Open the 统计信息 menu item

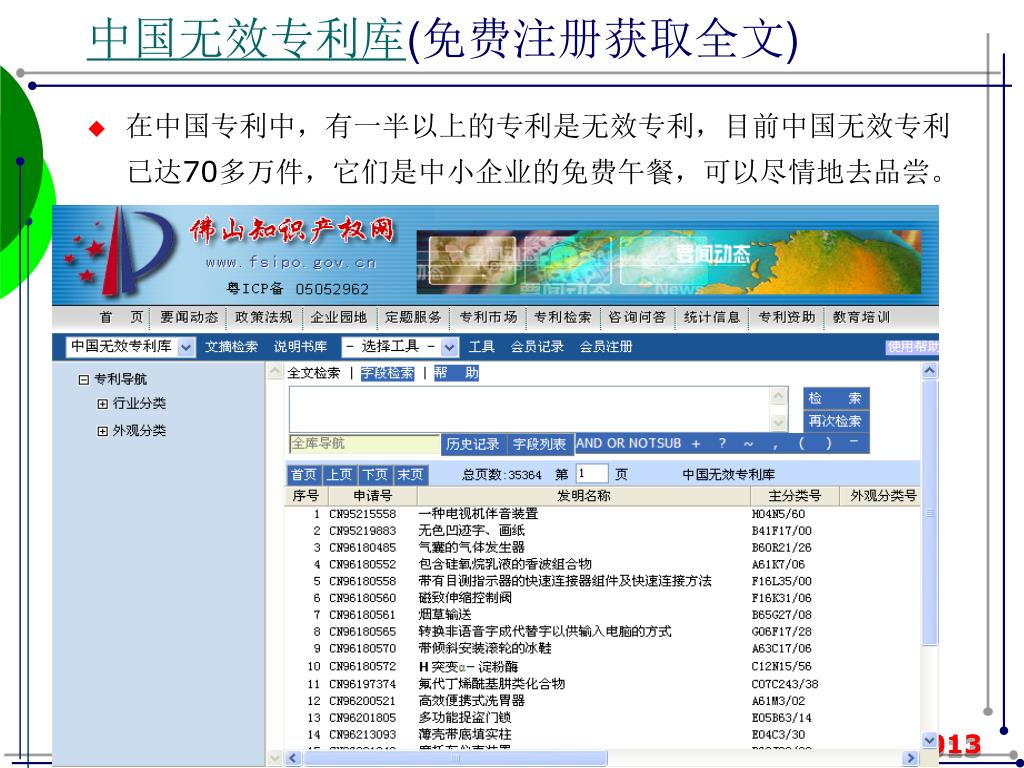(x=712, y=317)
